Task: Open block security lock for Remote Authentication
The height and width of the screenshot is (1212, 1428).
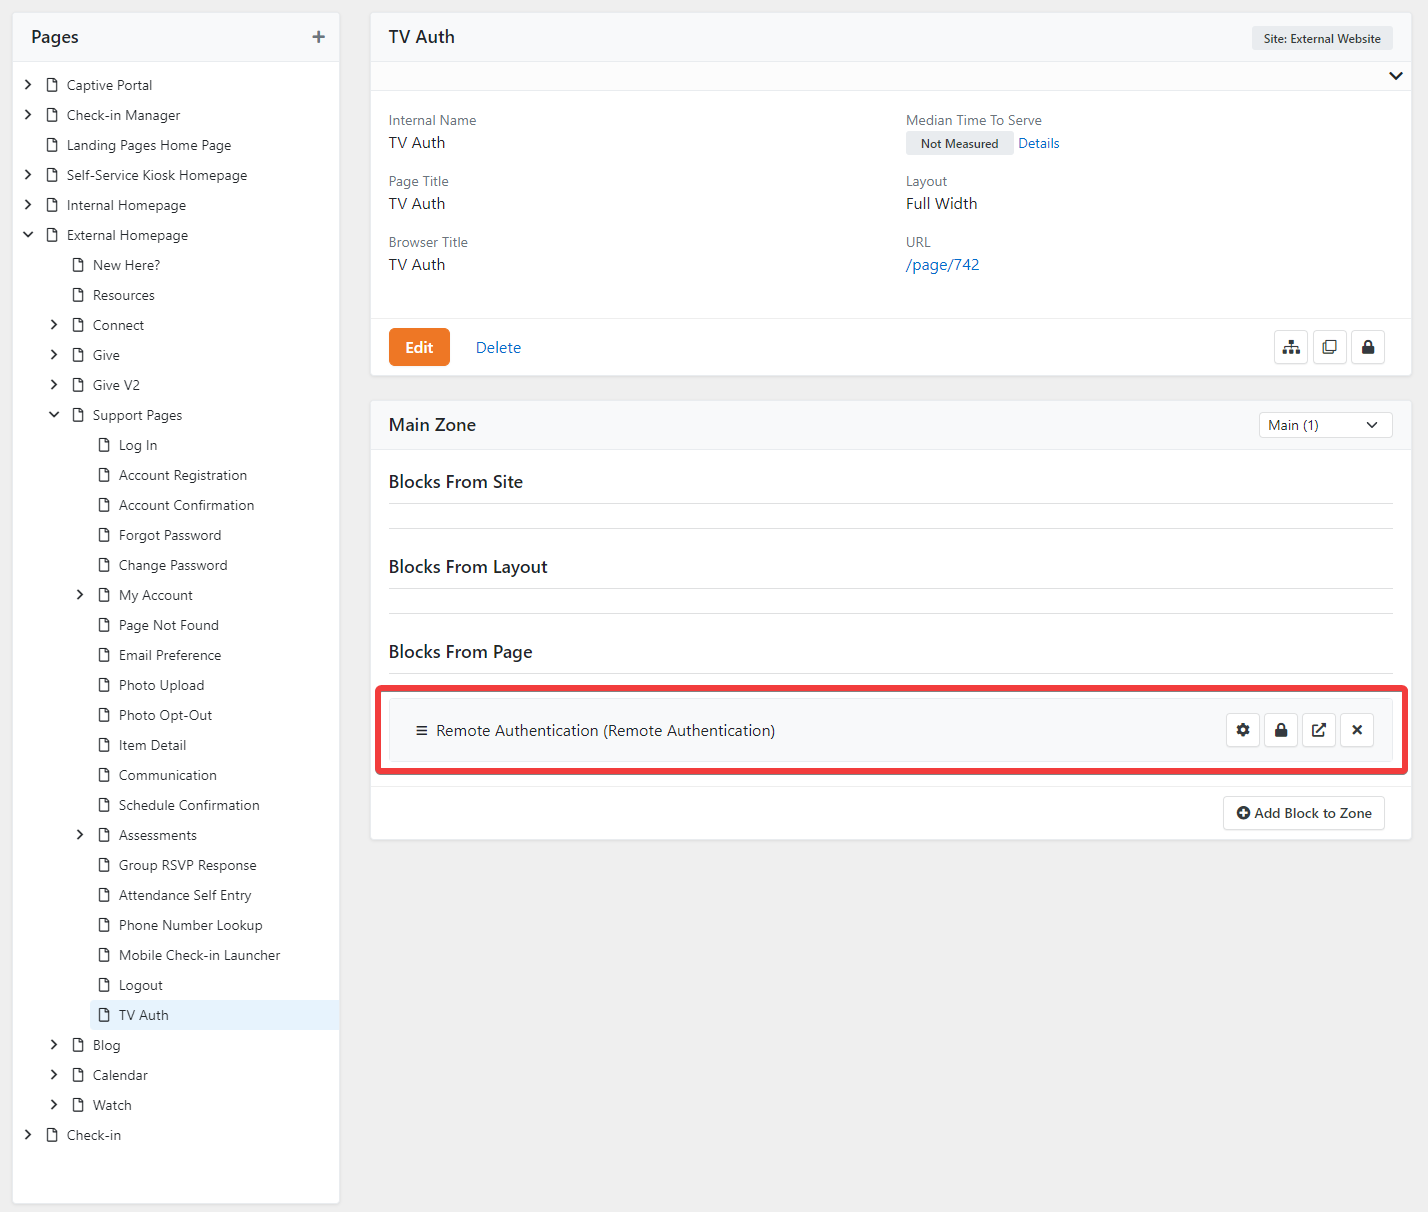Action: [1280, 730]
